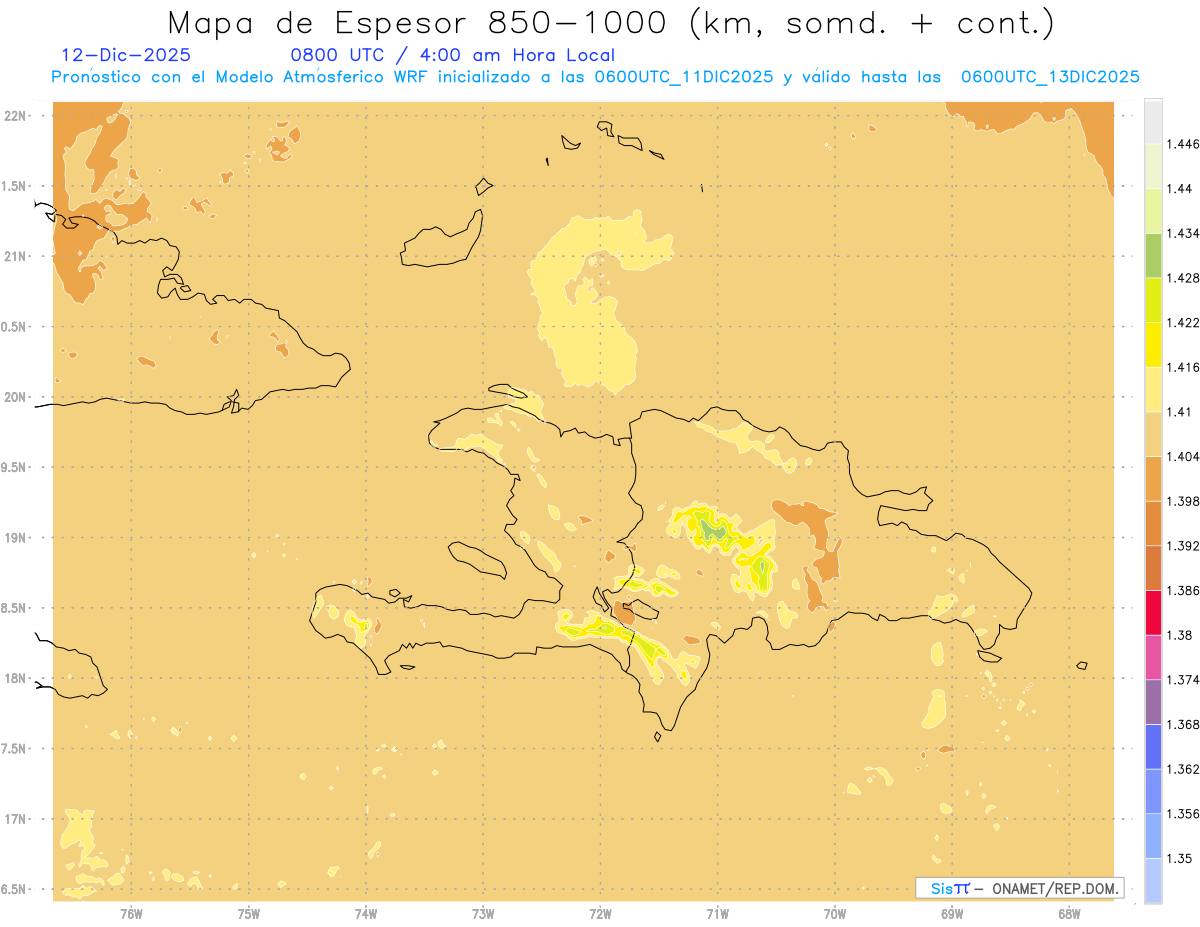Screen dimensions: 1200x927
Task: Pick the green colorbar swatch between 1.428 and 1.434
Action: point(1153,255)
